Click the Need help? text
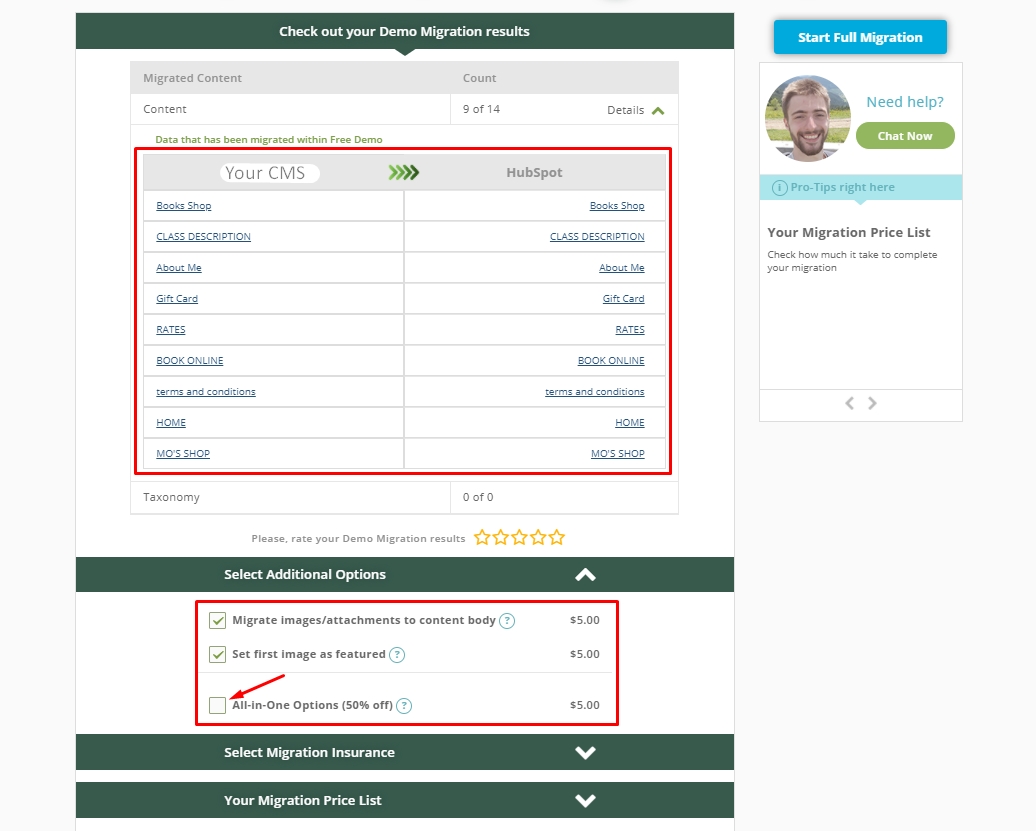 [905, 102]
